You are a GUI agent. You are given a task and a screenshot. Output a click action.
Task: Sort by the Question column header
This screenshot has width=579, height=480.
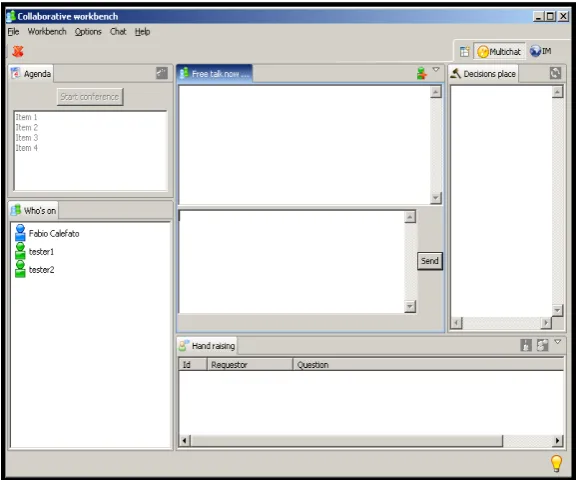428,364
